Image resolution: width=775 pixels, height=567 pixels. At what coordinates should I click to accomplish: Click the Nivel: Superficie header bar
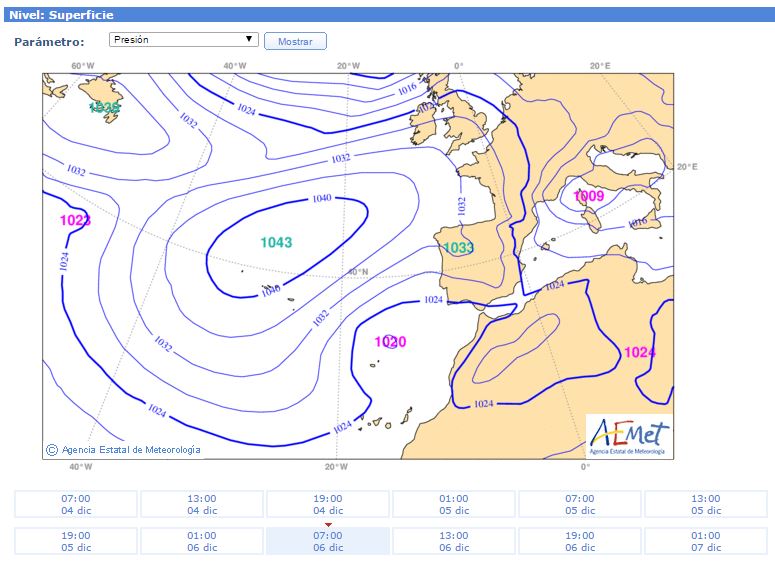click(x=387, y=15)
